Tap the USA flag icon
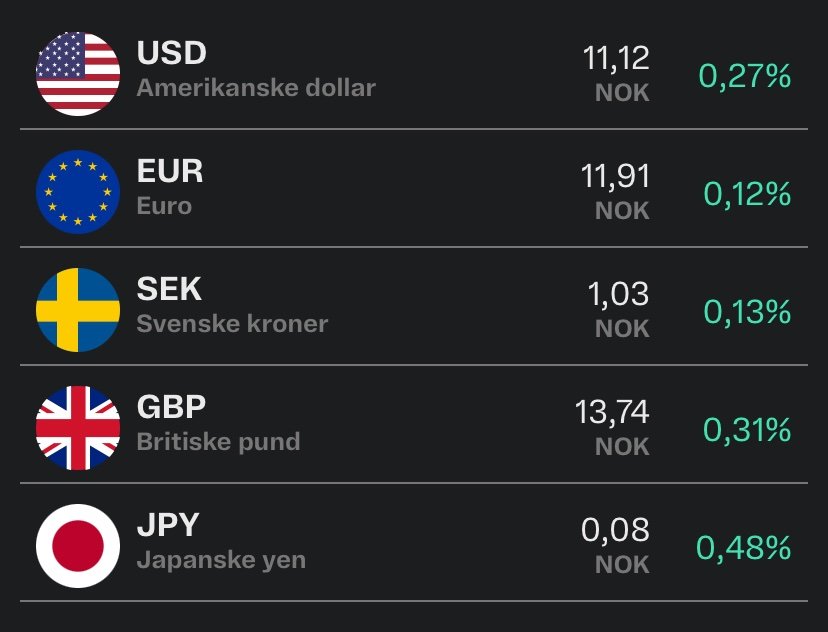 (x=78, y=74)
